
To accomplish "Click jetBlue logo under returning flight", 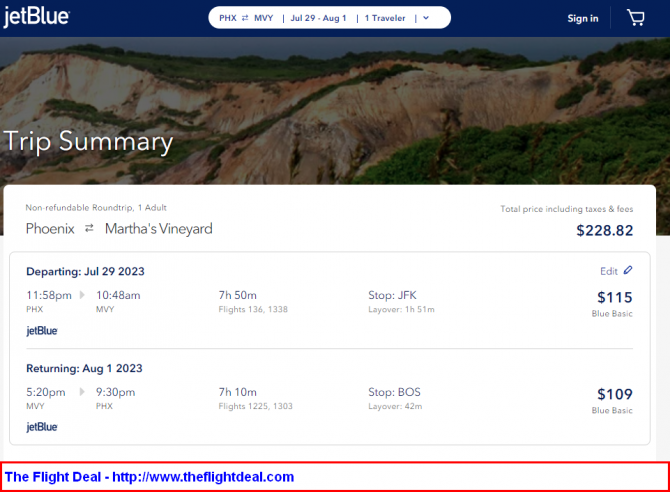I will [42, 427].
